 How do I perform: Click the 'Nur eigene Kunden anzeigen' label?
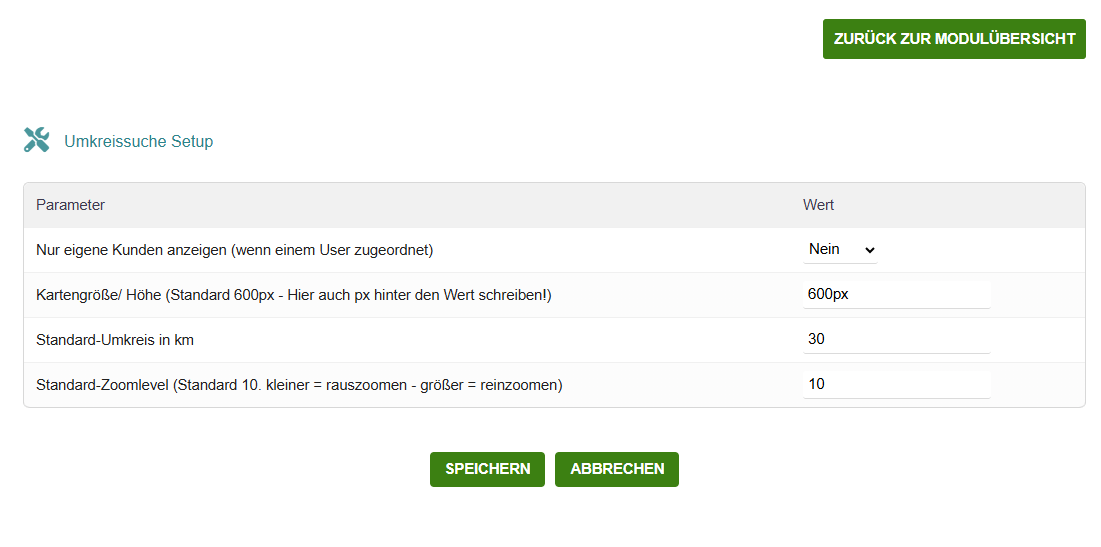click(x=131, y=250)
